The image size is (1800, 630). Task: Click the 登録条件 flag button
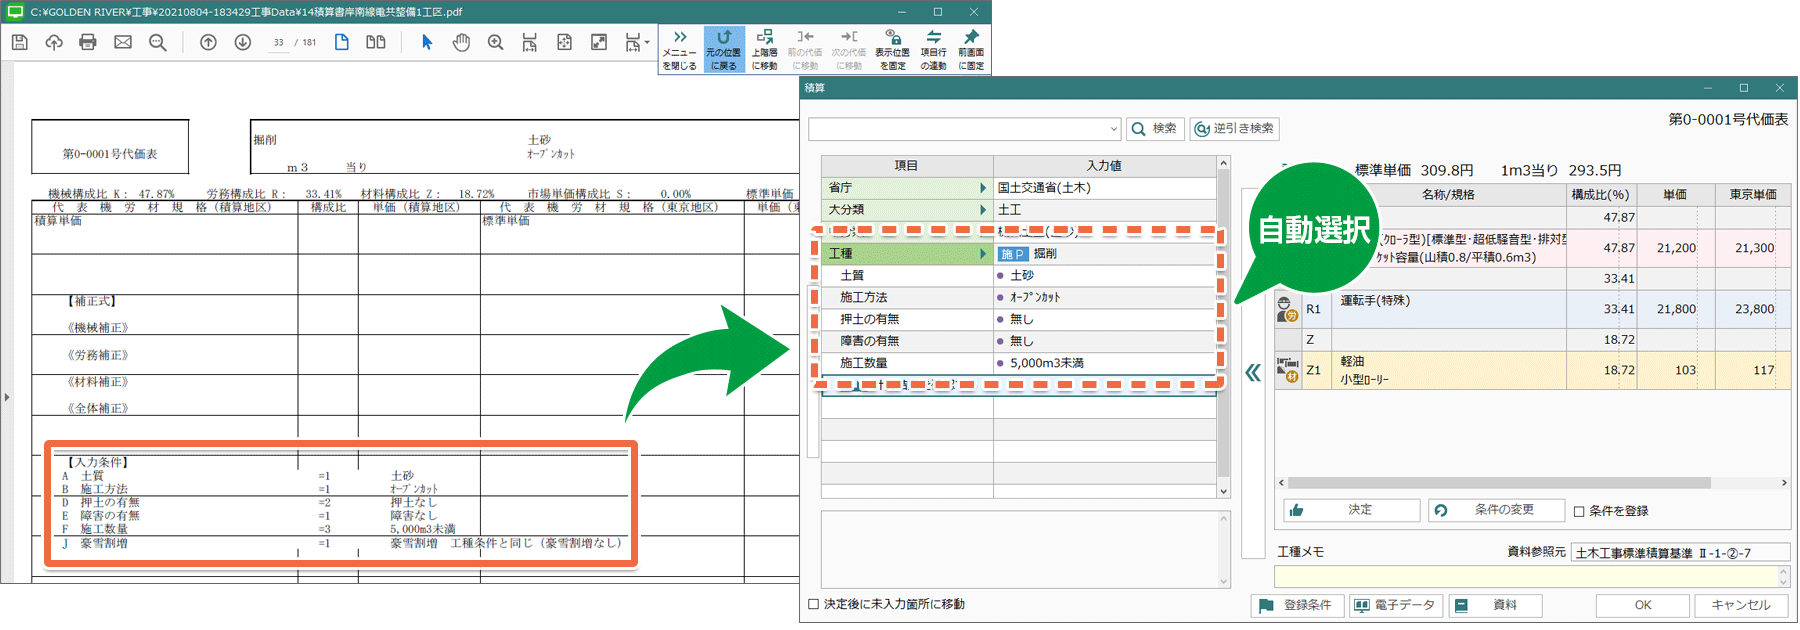(x=1297, y=605)
